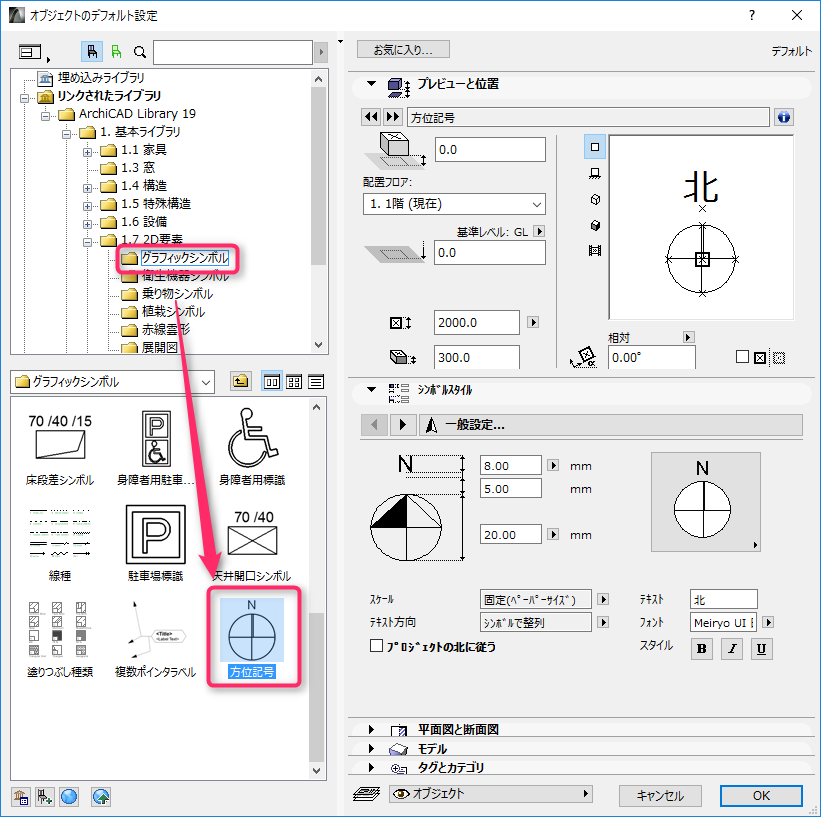Open the blue object info button
This screenshot has height=817, width=821.
pyautogui.click(x=784, y=117)
